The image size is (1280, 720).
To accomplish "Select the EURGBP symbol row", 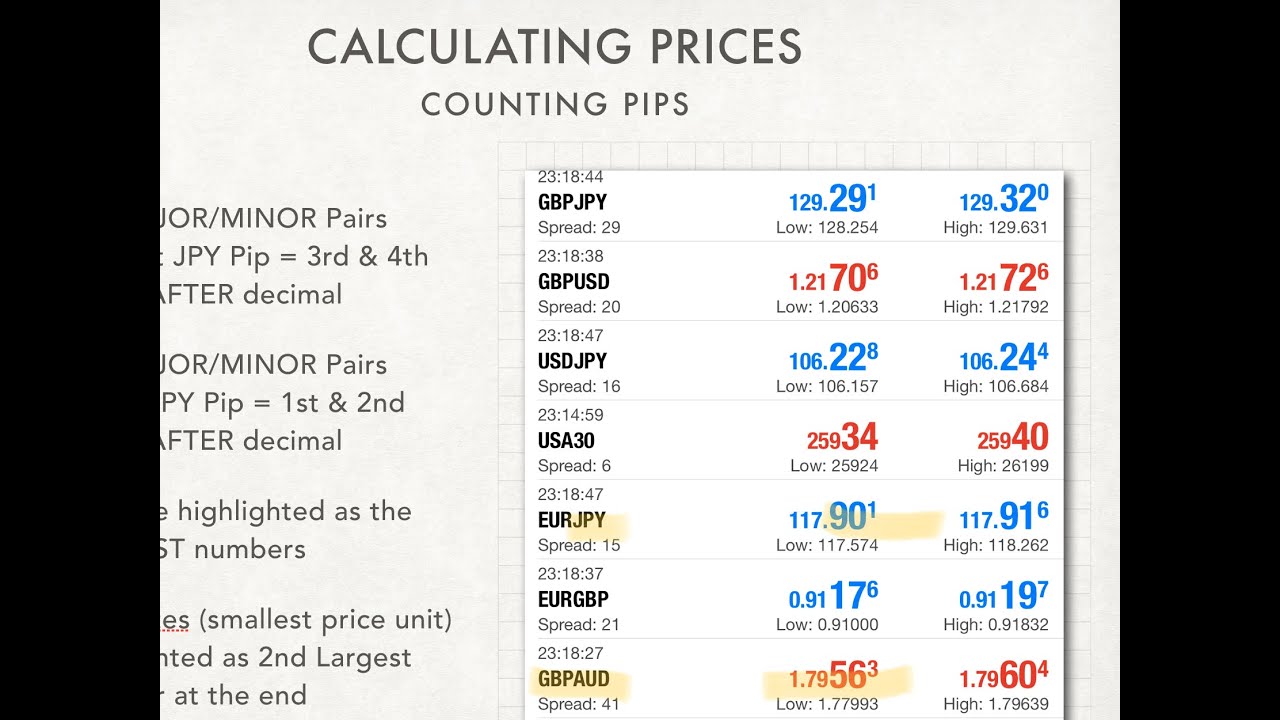I will click(573, 600).
